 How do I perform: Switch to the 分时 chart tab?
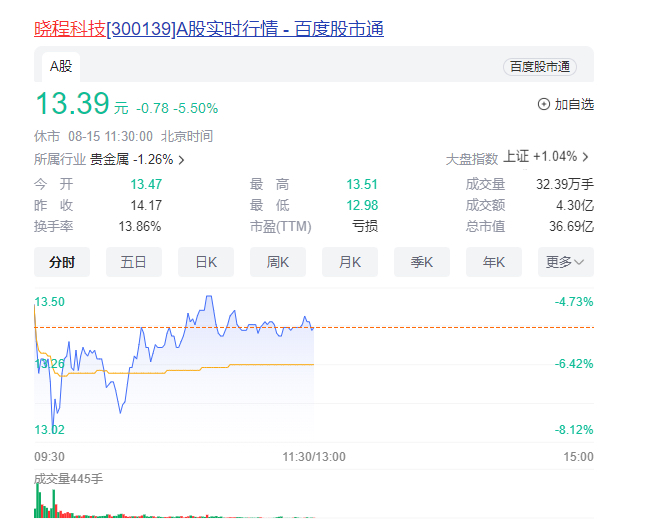[x=62, y=262]
